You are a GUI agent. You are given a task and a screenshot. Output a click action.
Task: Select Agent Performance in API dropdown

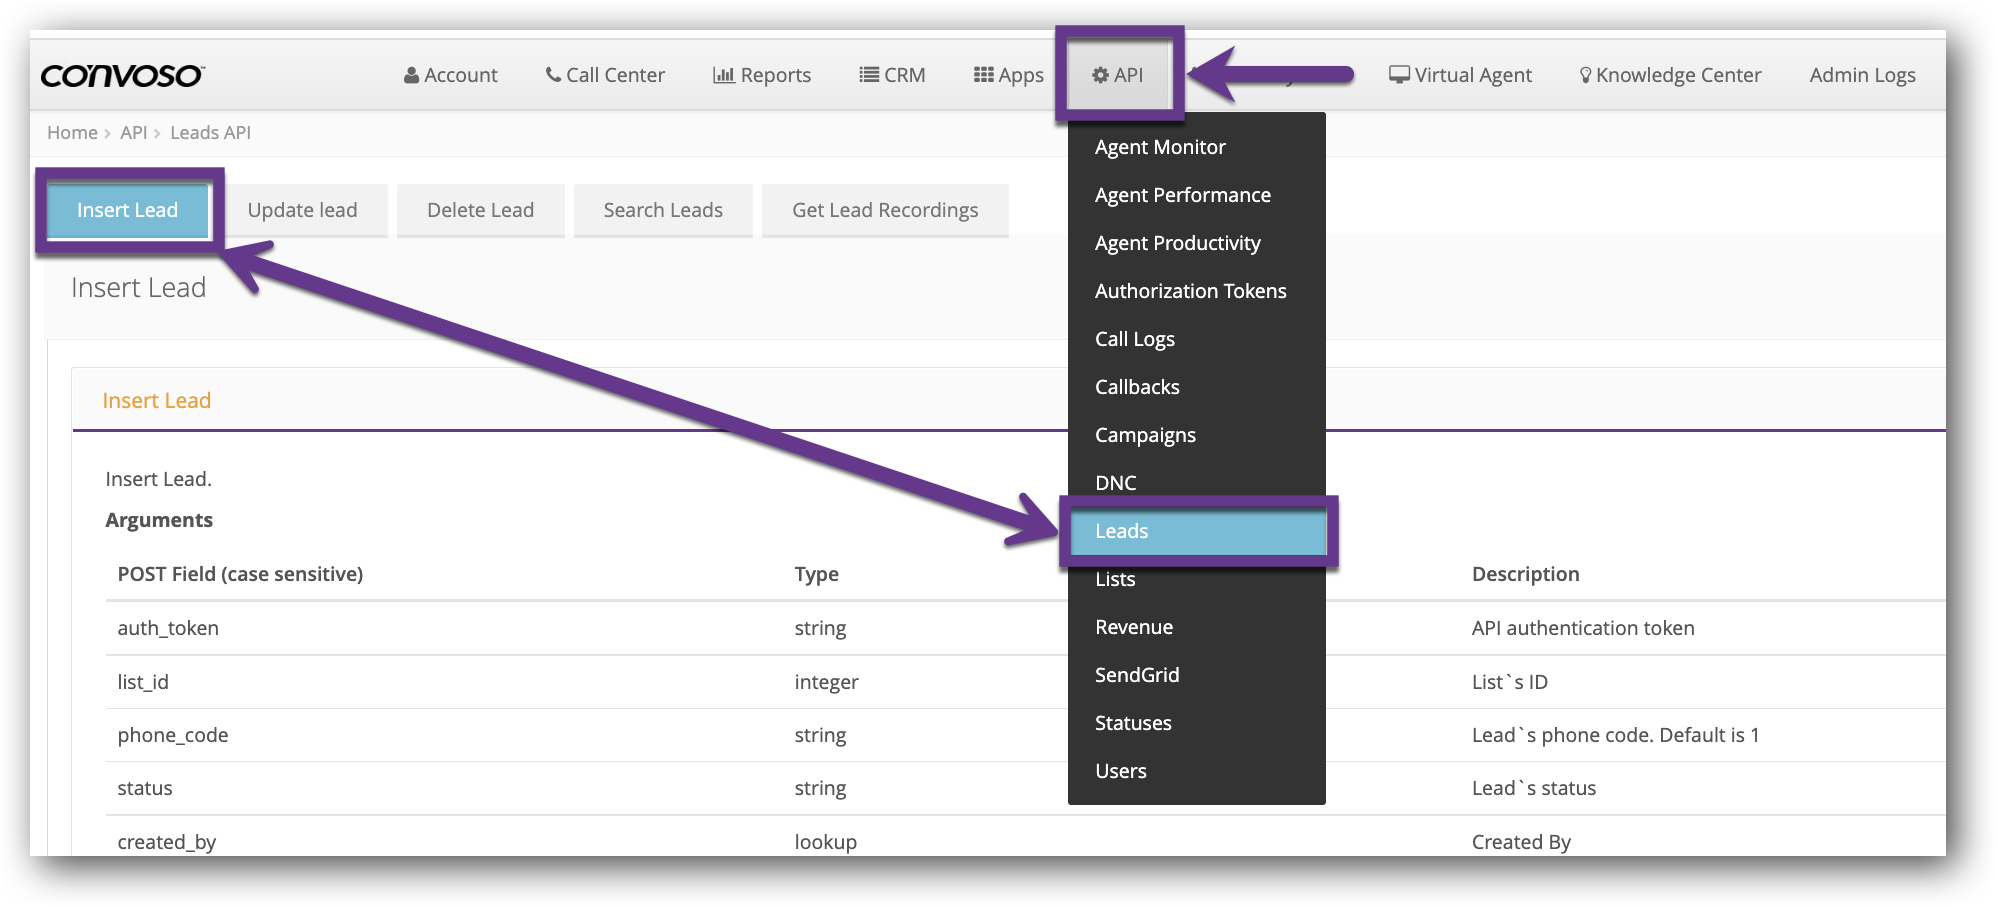(x=1197, y=195)
